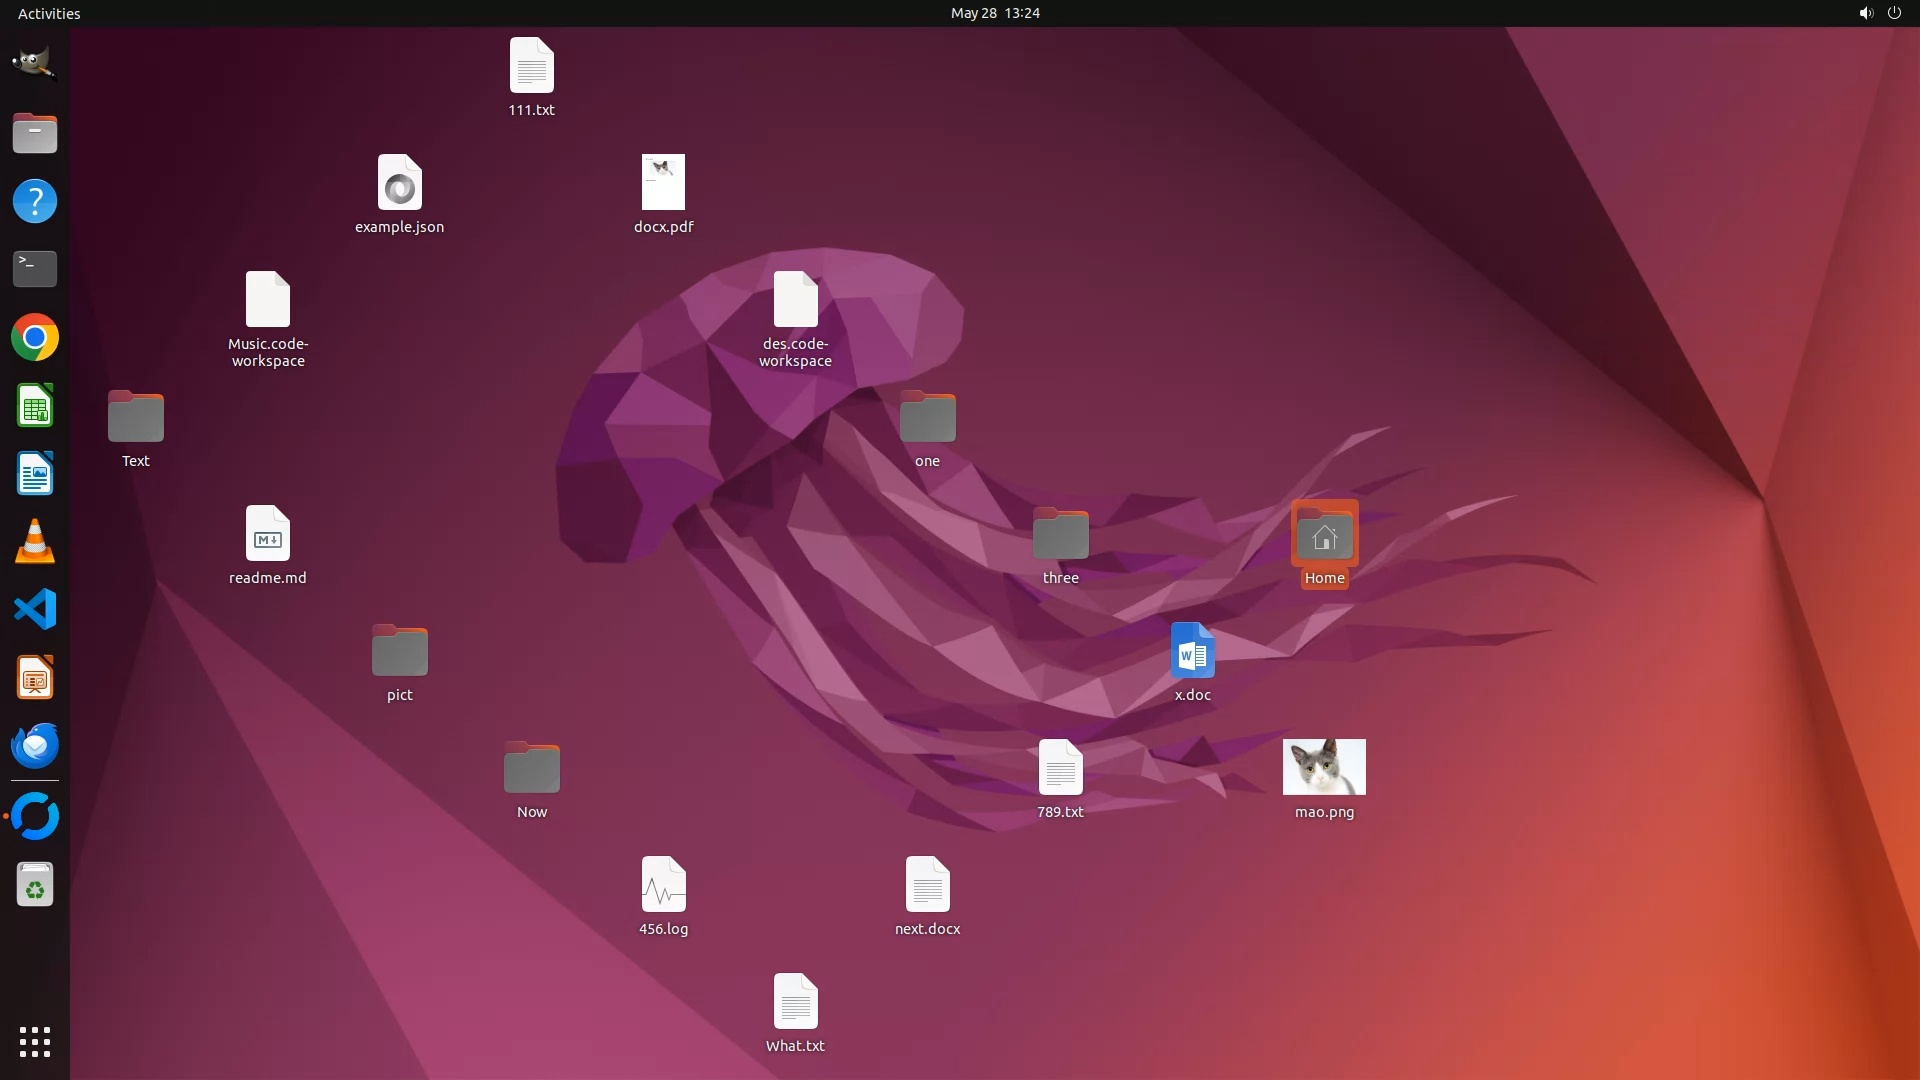Launch Terminal from the dock

point(34,269)
